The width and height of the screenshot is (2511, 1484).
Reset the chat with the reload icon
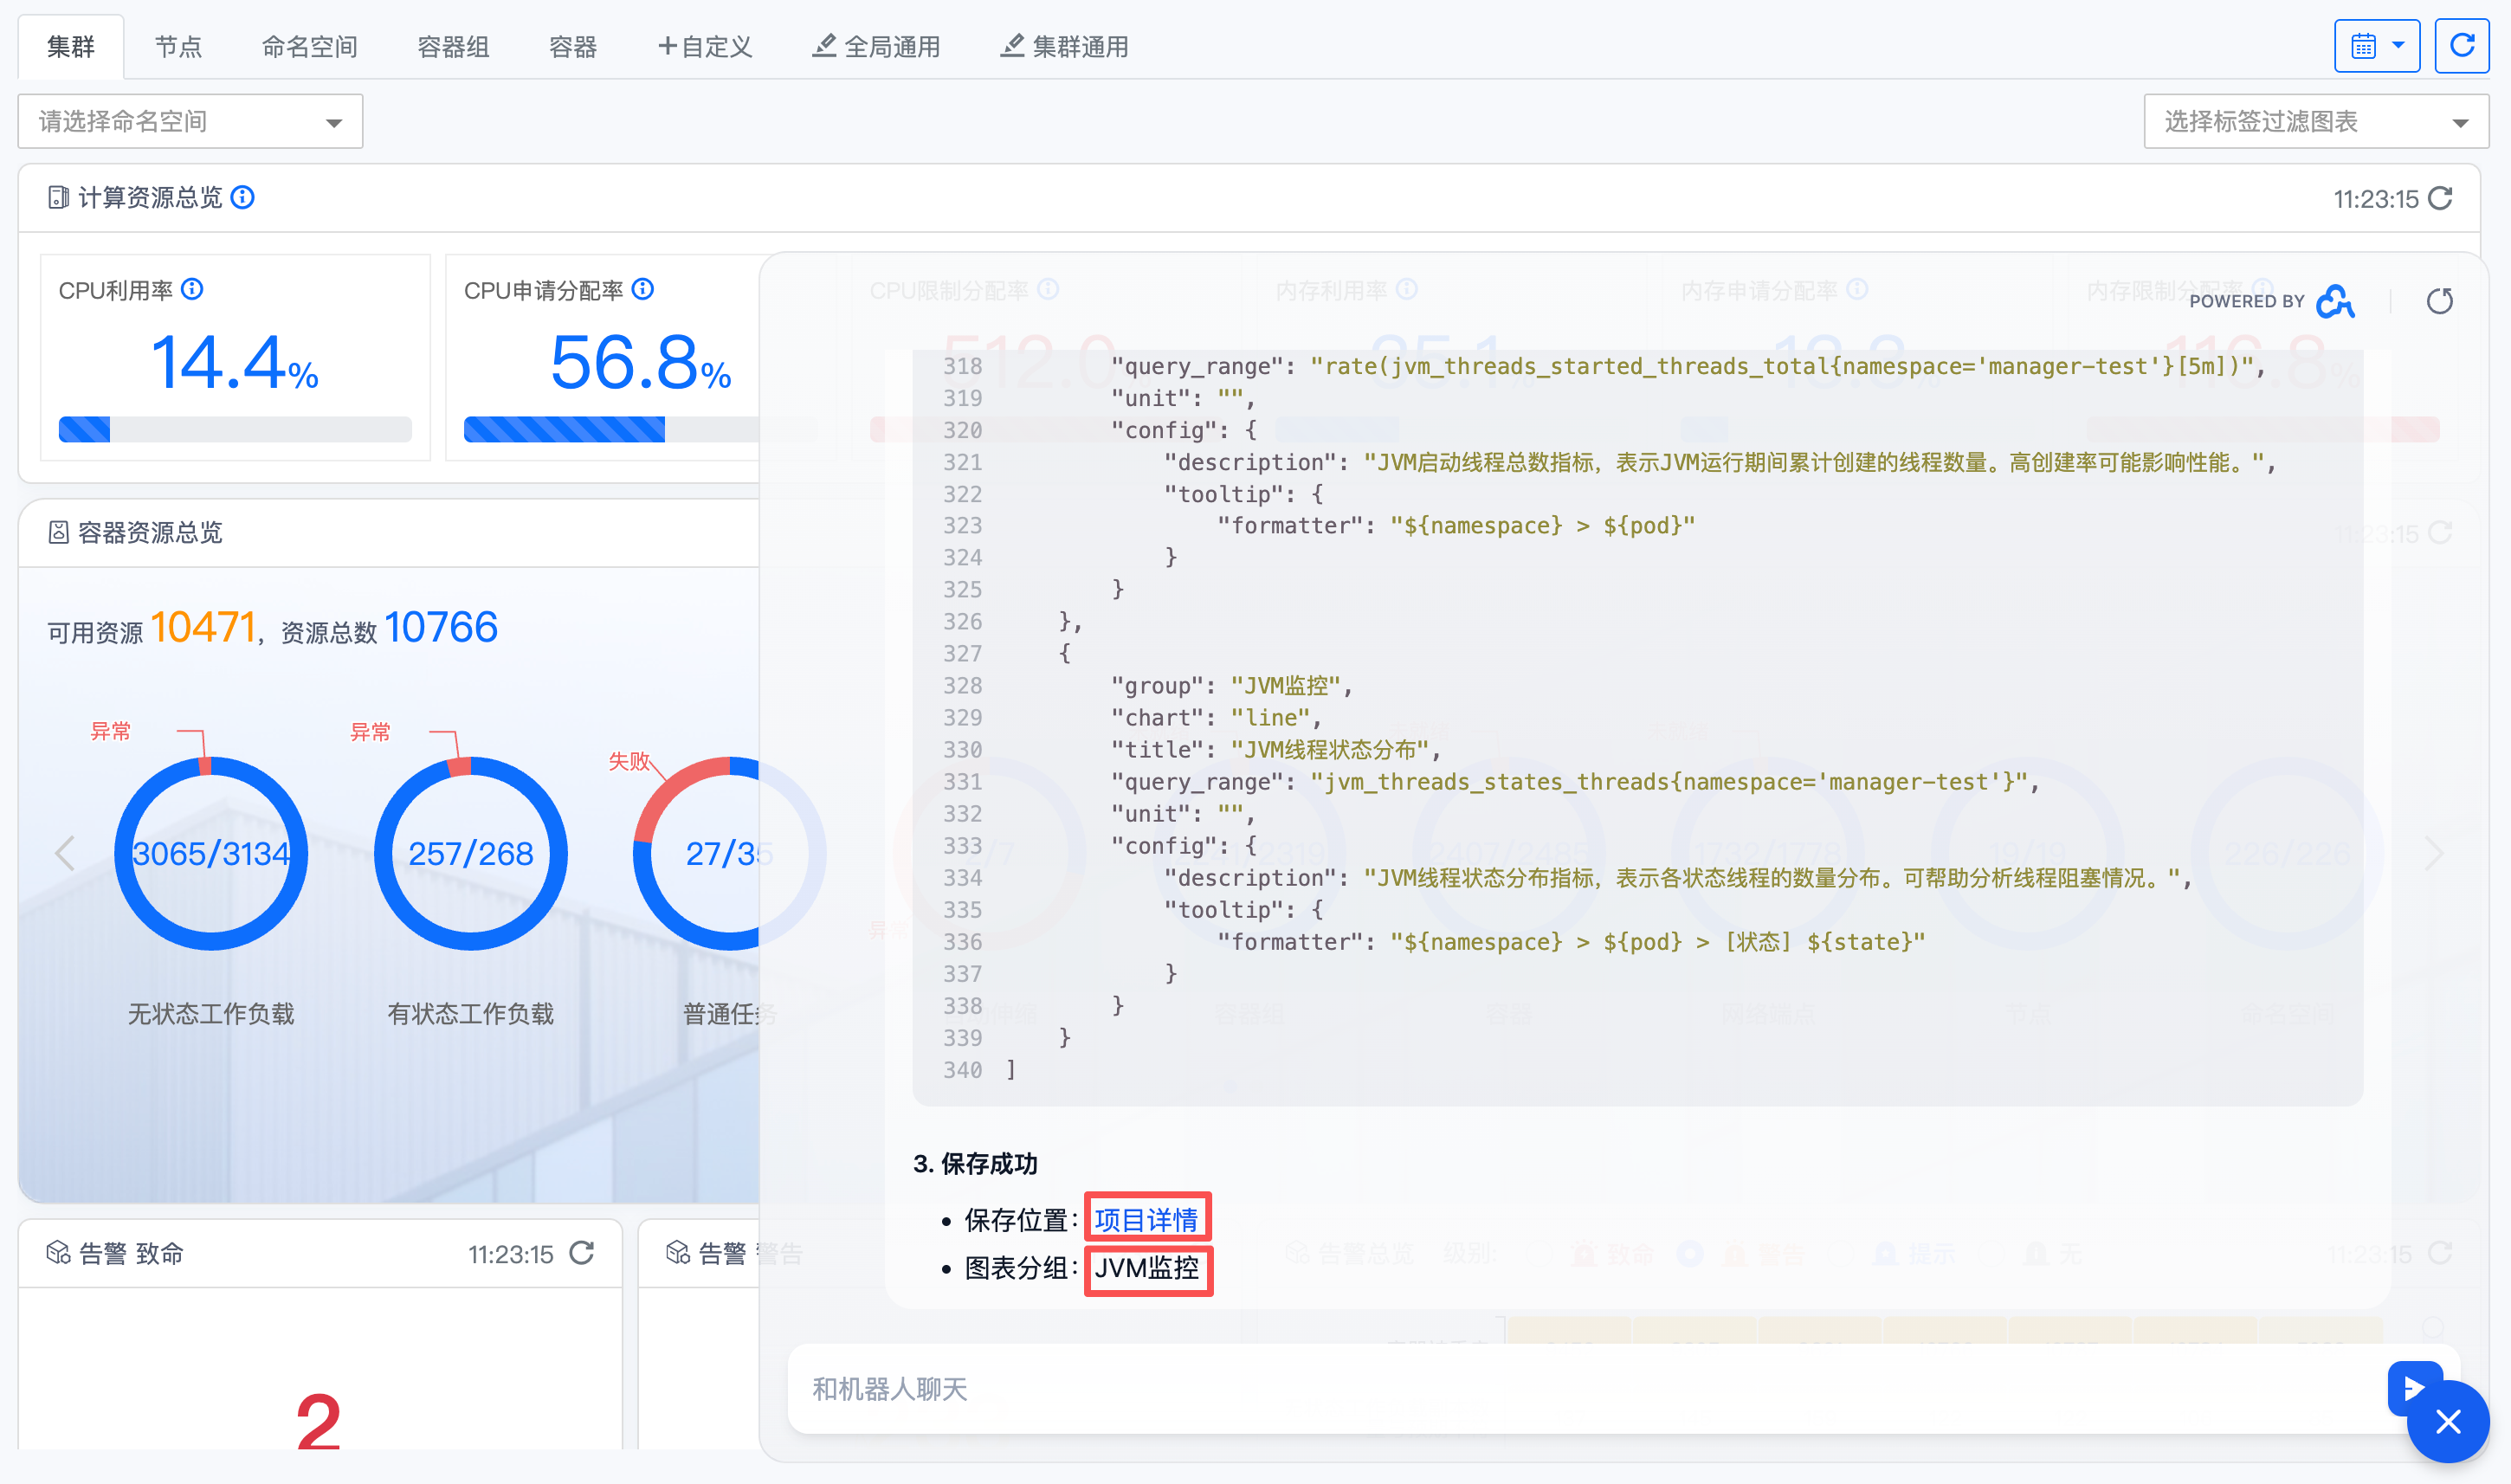point(2439,301)
